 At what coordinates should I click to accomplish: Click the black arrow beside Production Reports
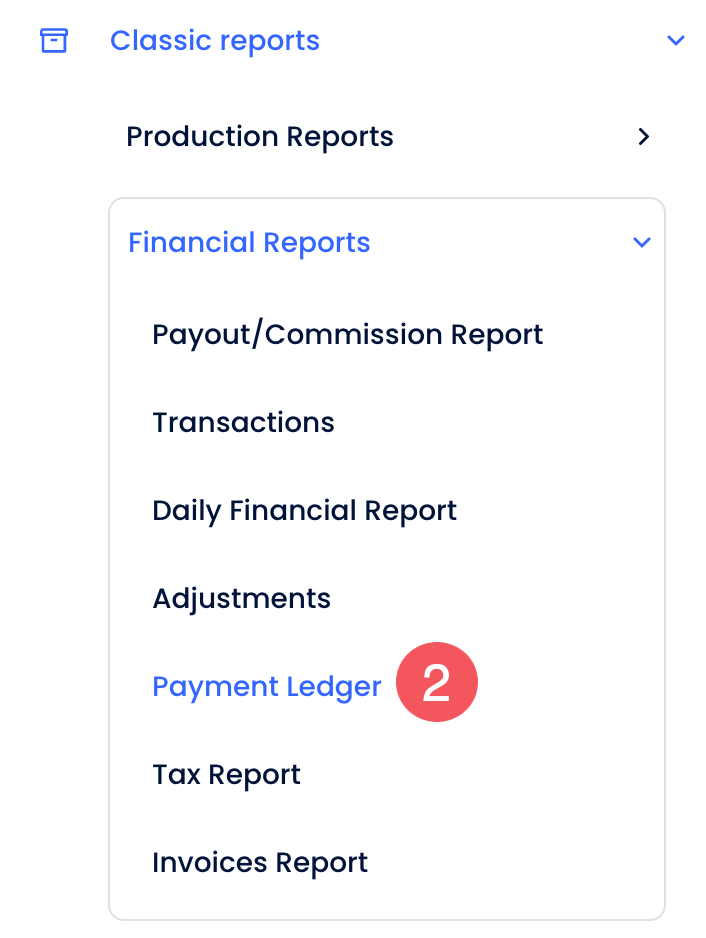pos(644,137)
